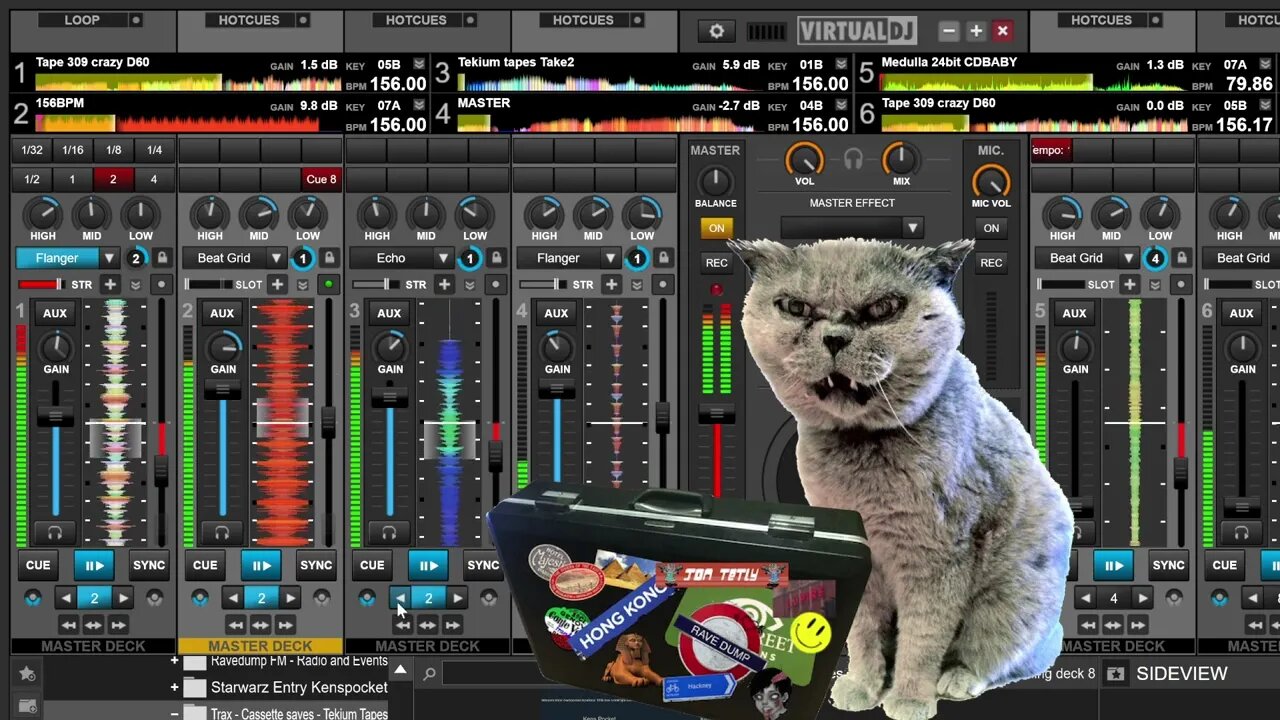The width and height of the screenshot is (1280, 720).
Task: Click the Cue 8 hotcue pad
Action: coord(322,179)
